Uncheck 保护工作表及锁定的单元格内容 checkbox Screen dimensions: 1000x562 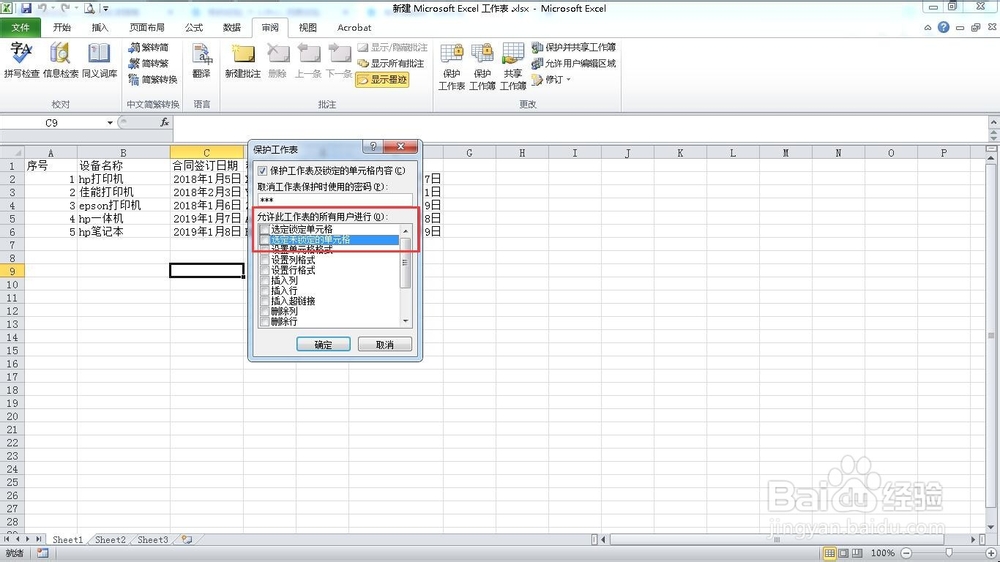click(x=262, y=171)
